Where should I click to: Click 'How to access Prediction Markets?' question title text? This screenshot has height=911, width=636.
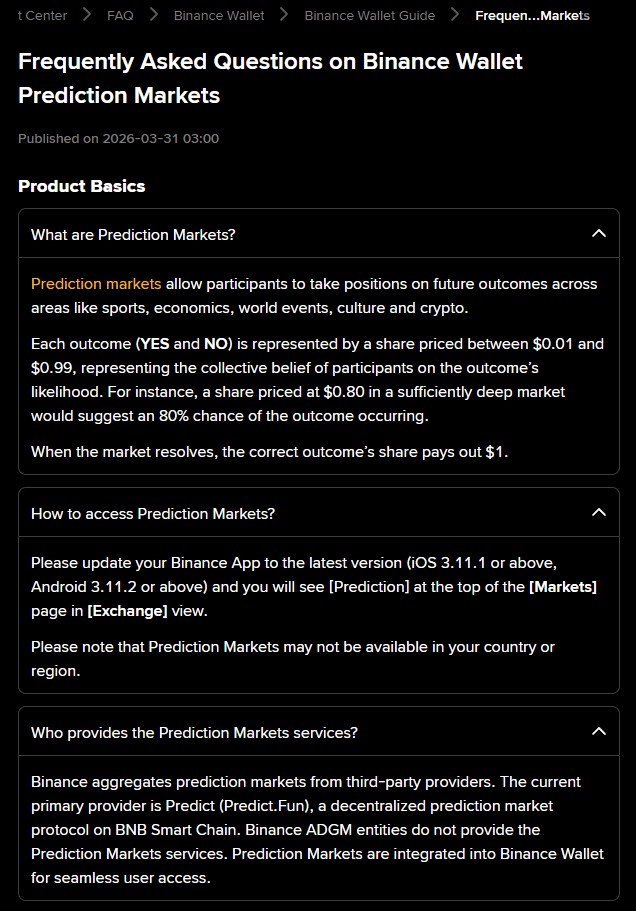tap(153, 514)
